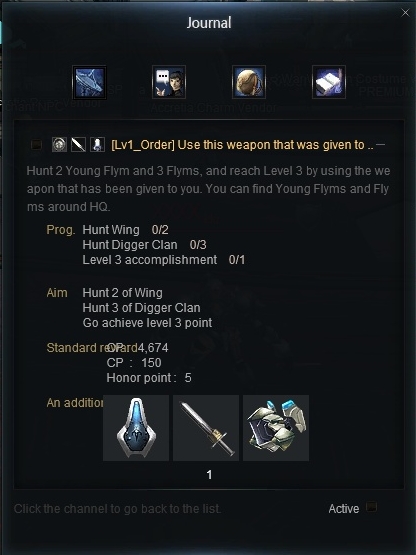Close the Journal window
This screenshot has width=416, height=555.
click(x=405, y=13)
